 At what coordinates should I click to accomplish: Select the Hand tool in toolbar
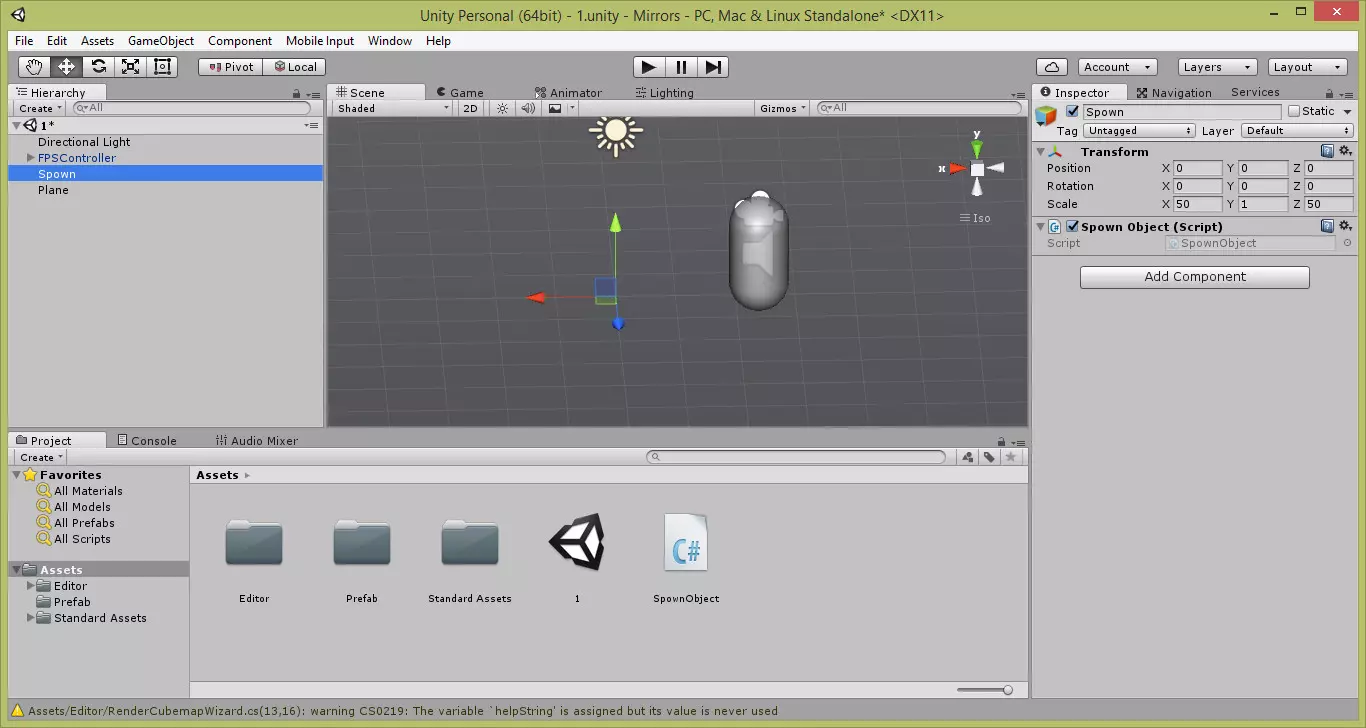click(x=34, y=67)
